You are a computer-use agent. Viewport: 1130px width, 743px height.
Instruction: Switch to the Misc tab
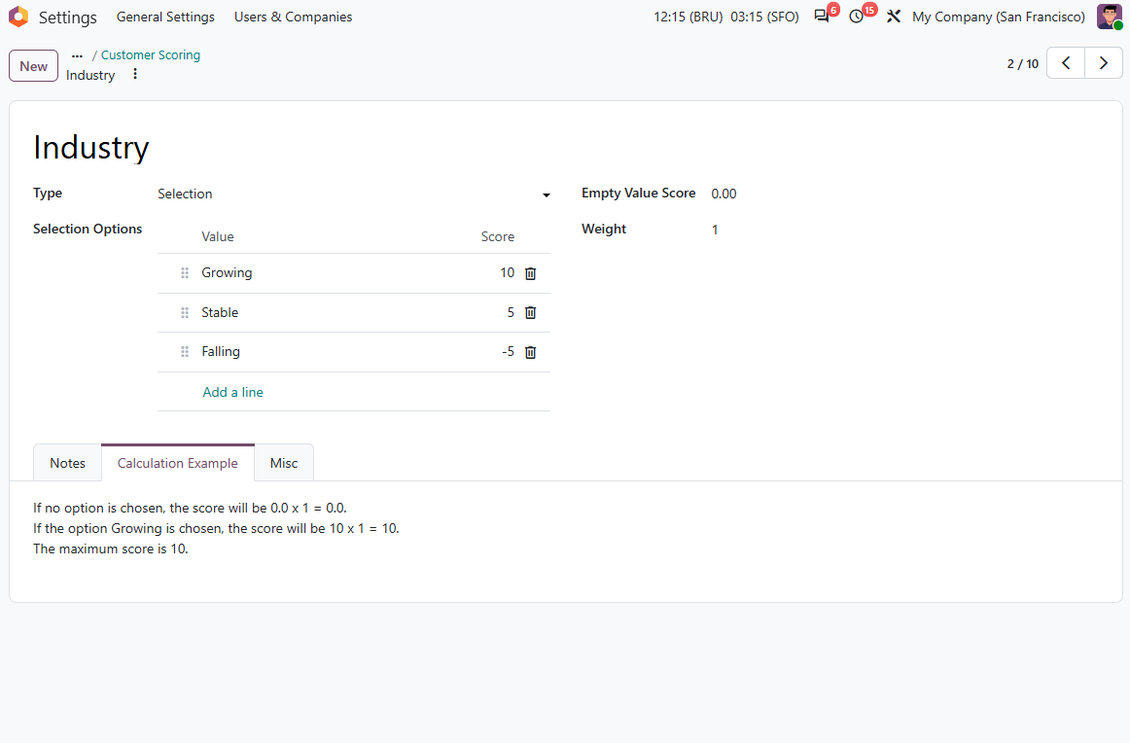point(284,463)
